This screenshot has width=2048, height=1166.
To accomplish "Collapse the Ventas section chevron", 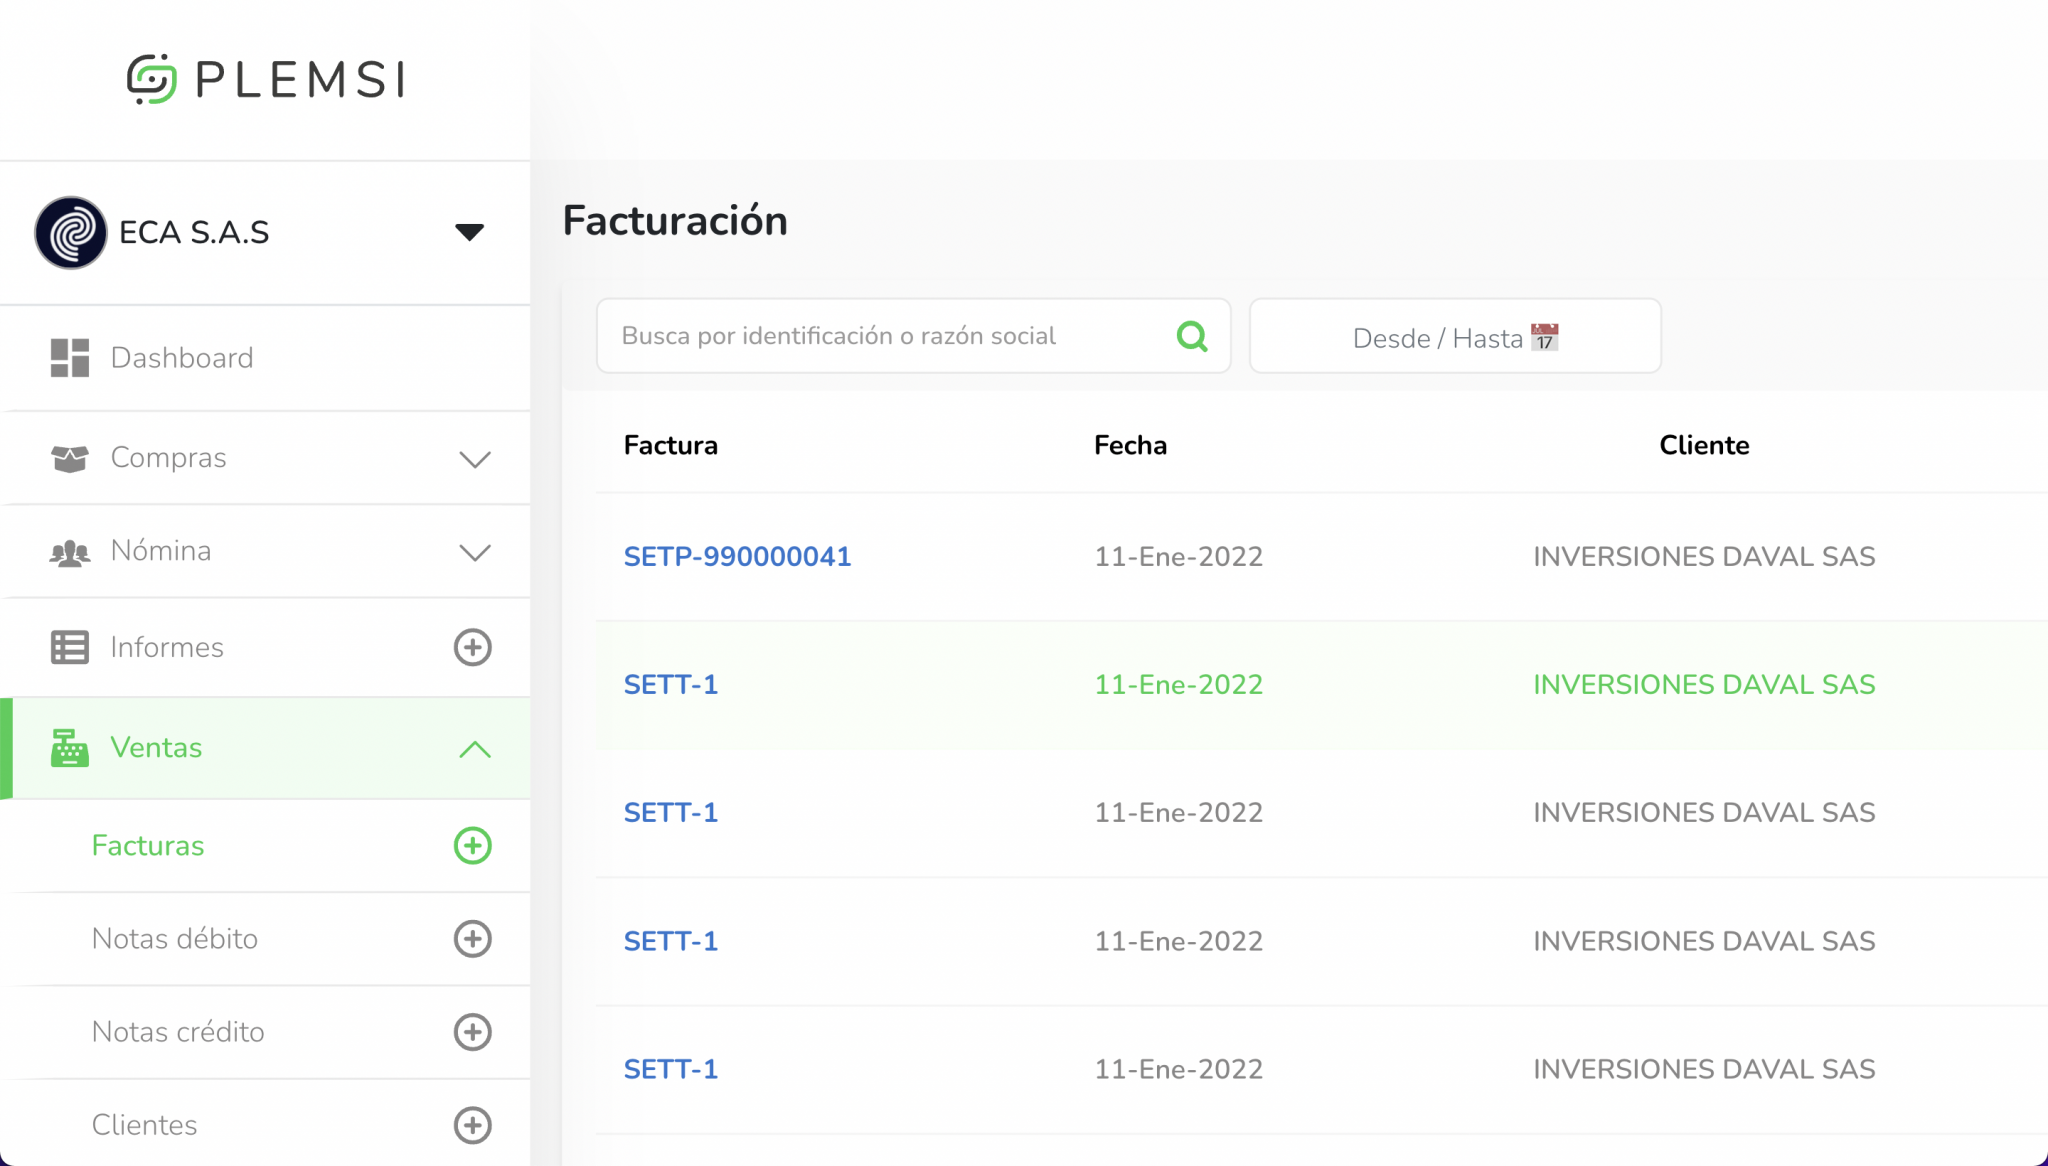I will (x=474, y=749).
